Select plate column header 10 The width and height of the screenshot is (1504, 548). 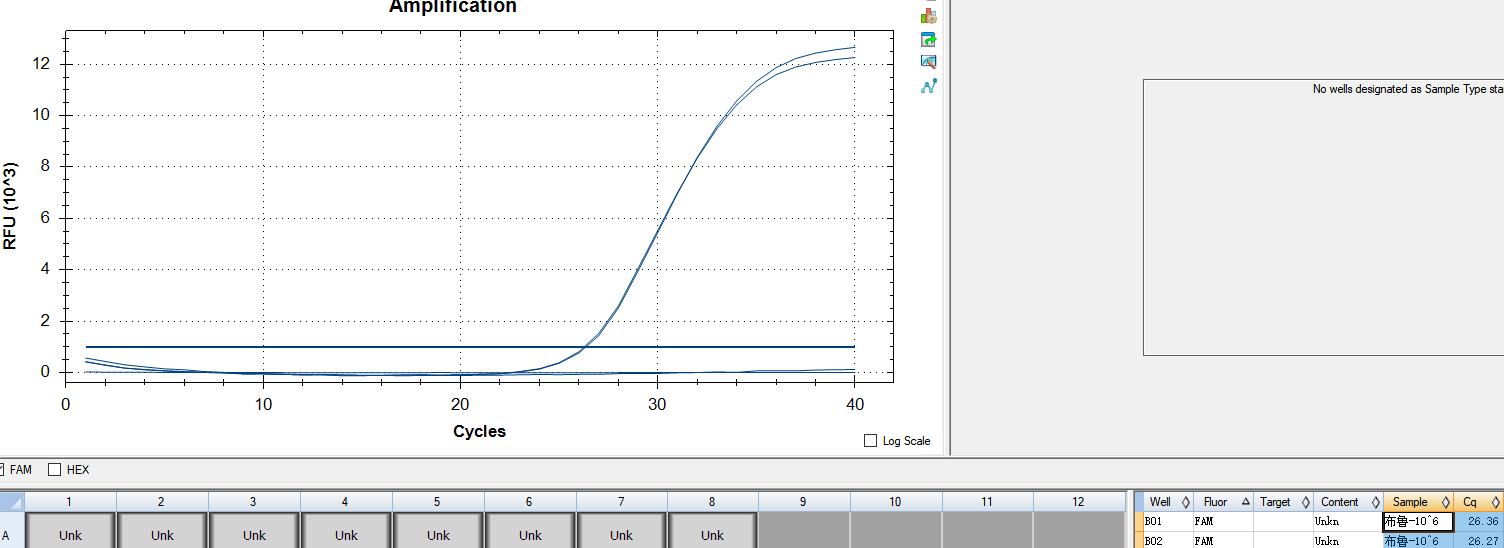coord(895,501)
